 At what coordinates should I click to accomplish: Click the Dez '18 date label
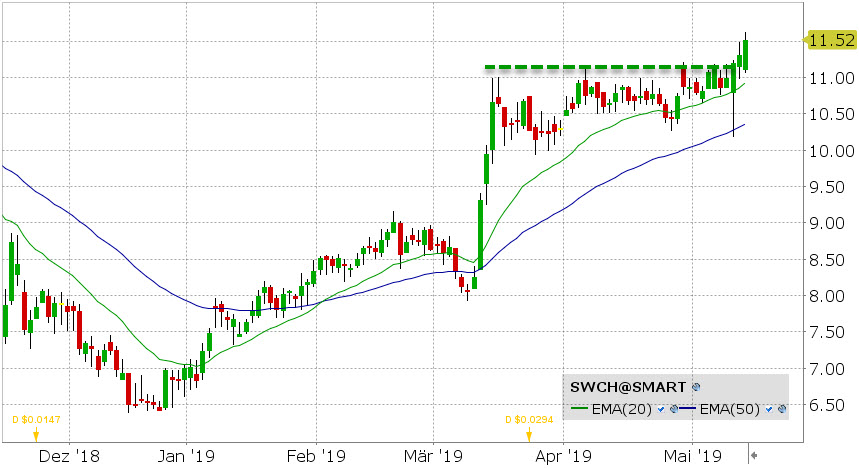pyautogui.click(x=69, y=456)
